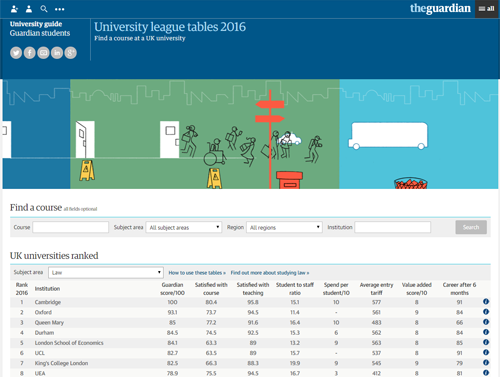The image size is (500, 377).
Task: Open the three-dots more menu
Action: [x=59, y=9]
